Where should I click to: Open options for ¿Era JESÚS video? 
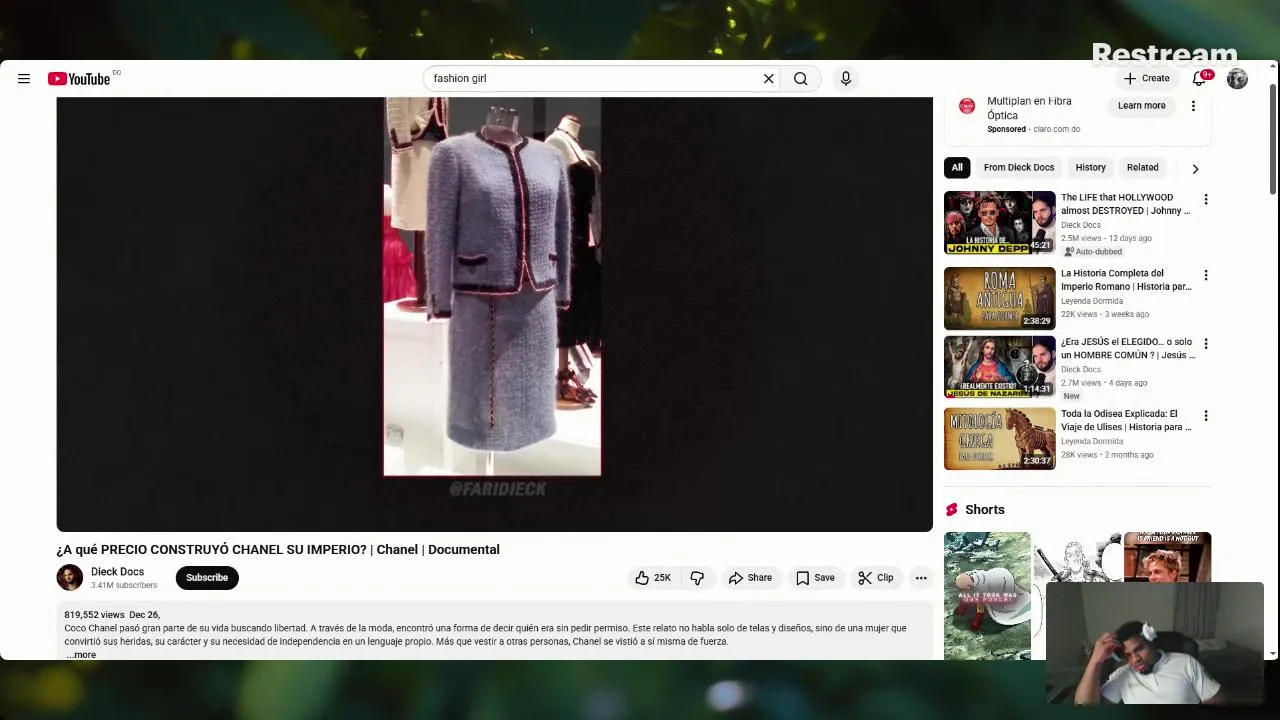pyautogui.click(x=1206, y=344)
